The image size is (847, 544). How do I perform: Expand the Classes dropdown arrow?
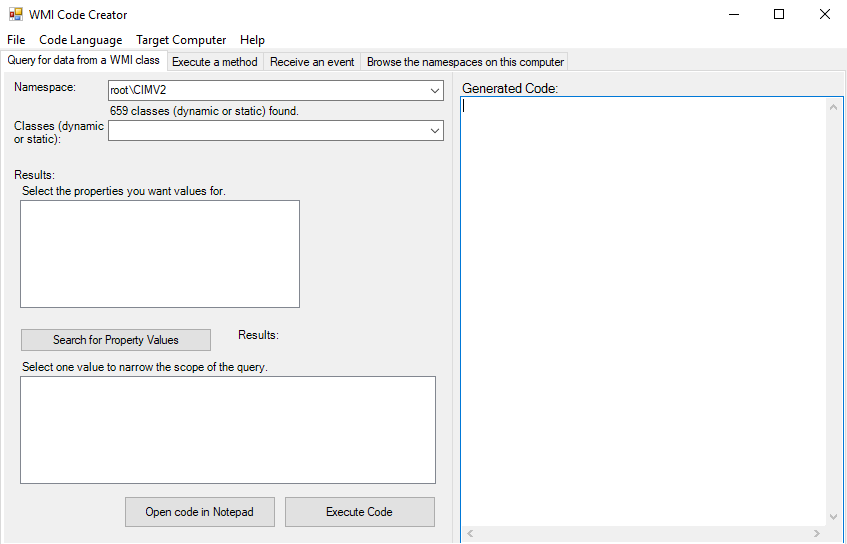tap(435, 131)
